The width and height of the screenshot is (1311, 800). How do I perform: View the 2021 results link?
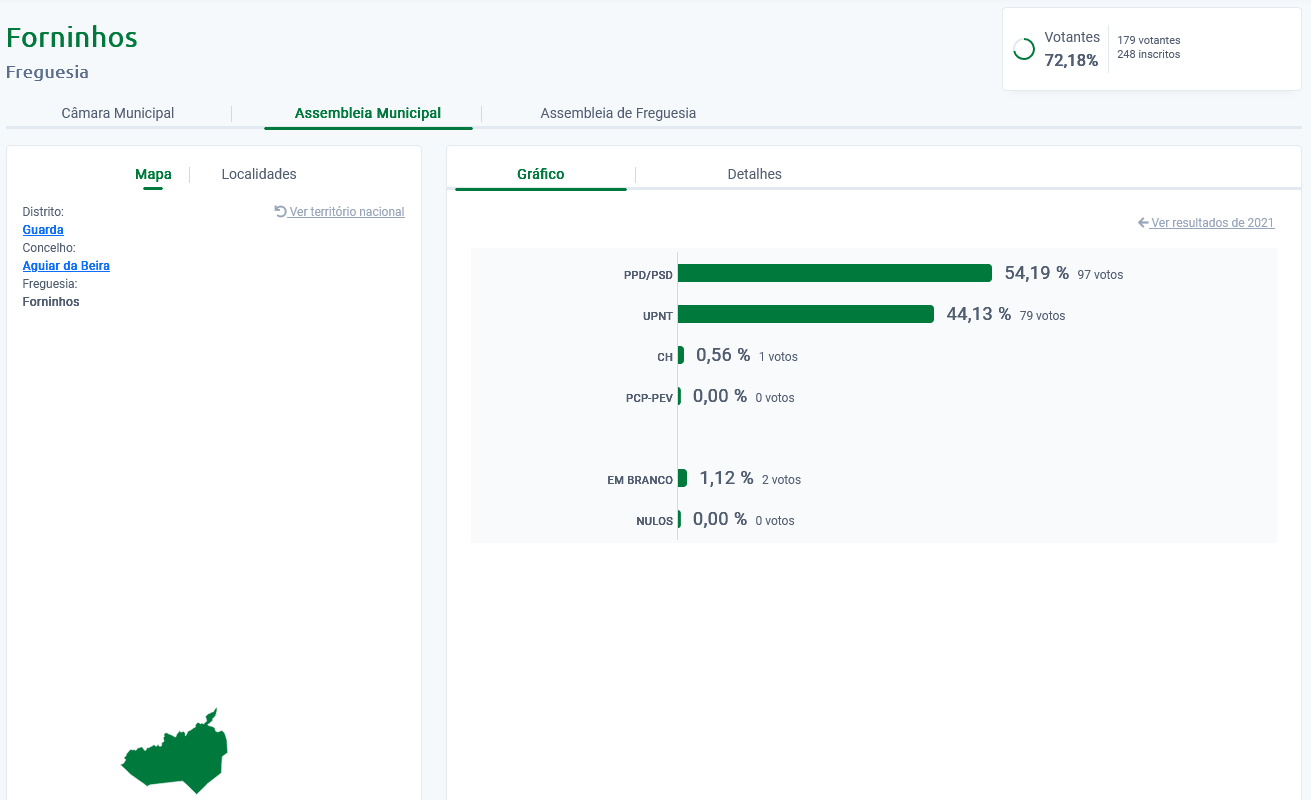tap(1212, 223)
